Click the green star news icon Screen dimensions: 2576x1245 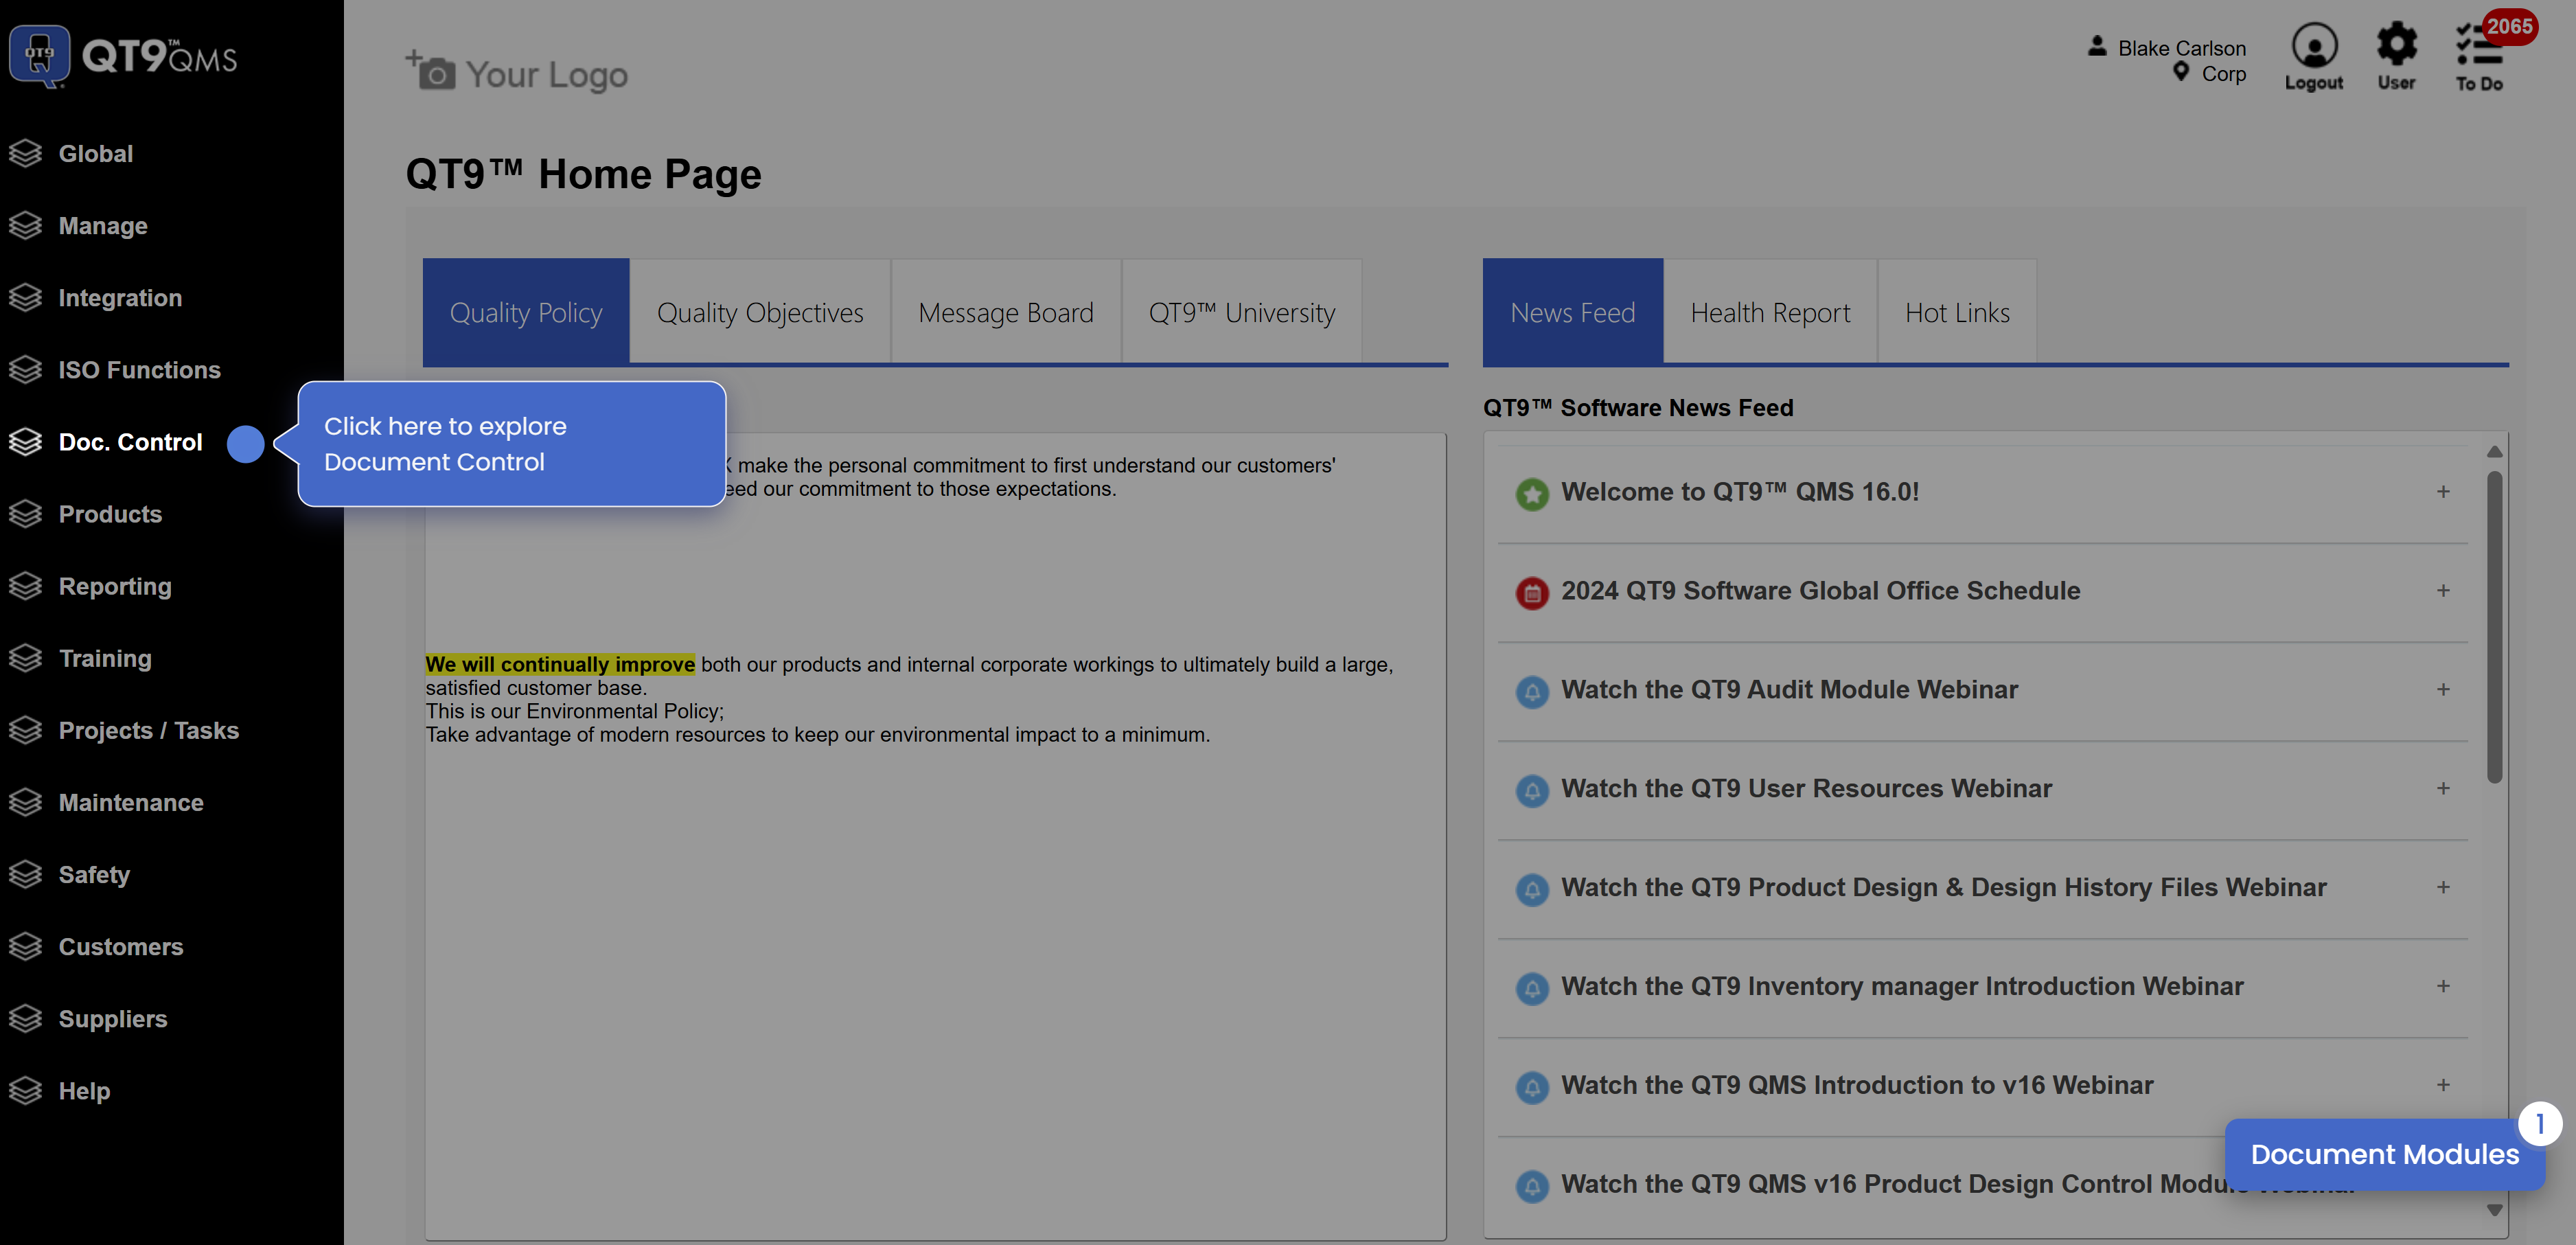coord(1531,493)
